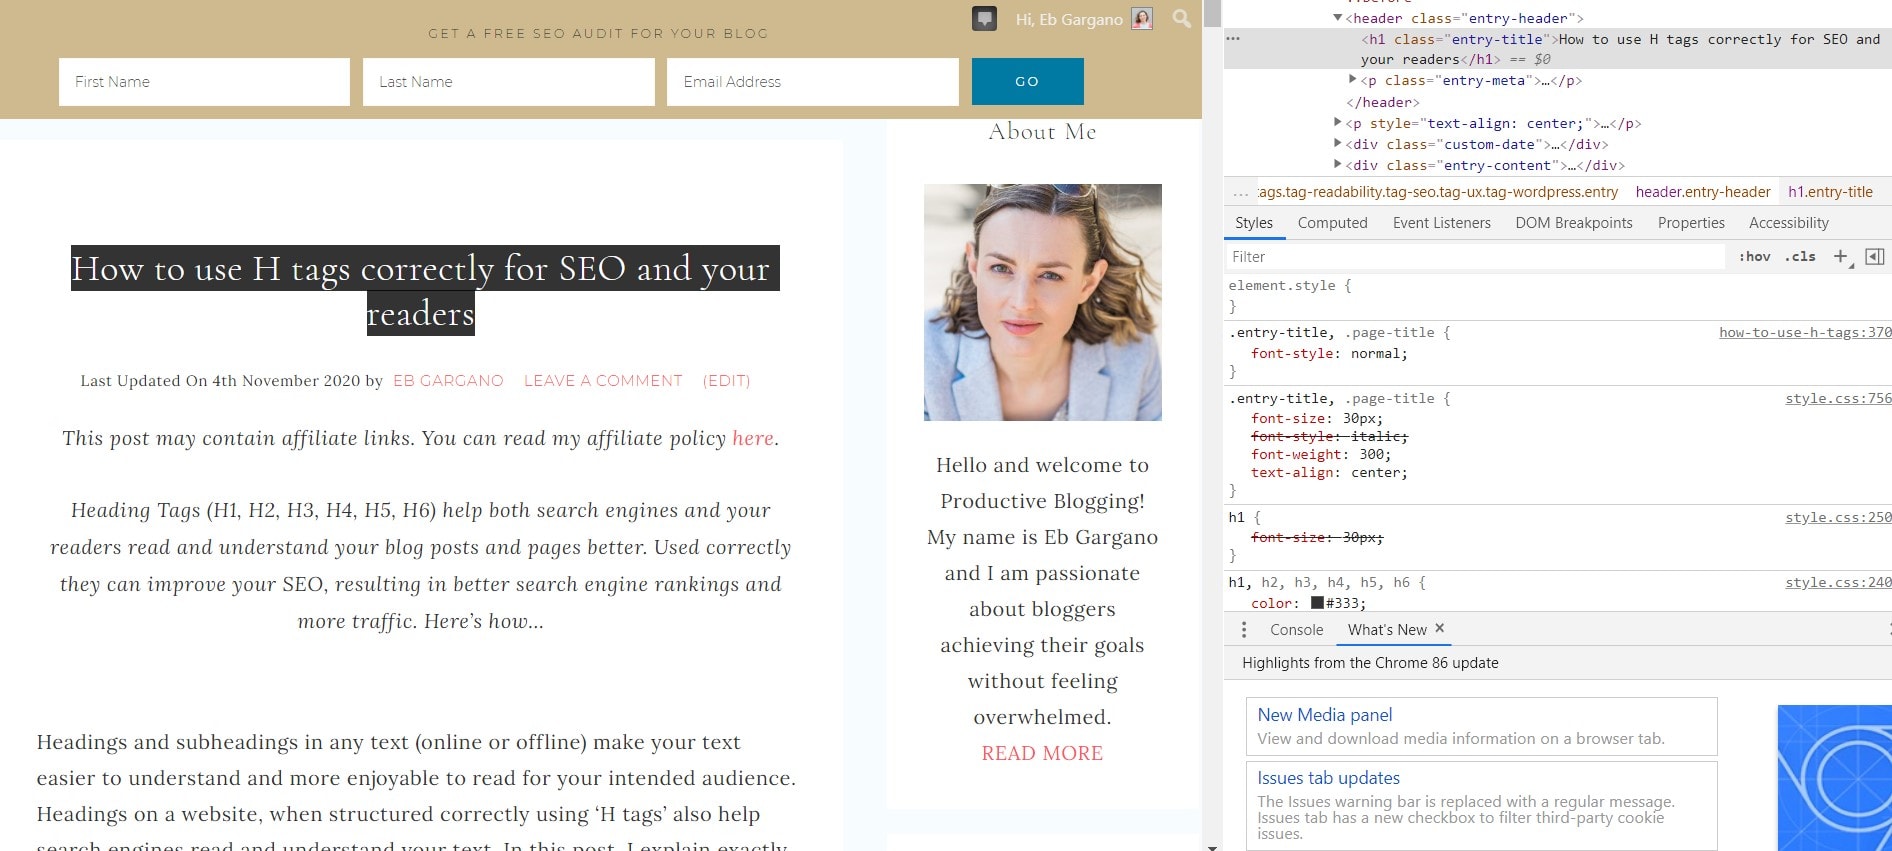The image size is (1892, 851).
Task: Toggle the .cls class editor
Action: (1800, 257)
